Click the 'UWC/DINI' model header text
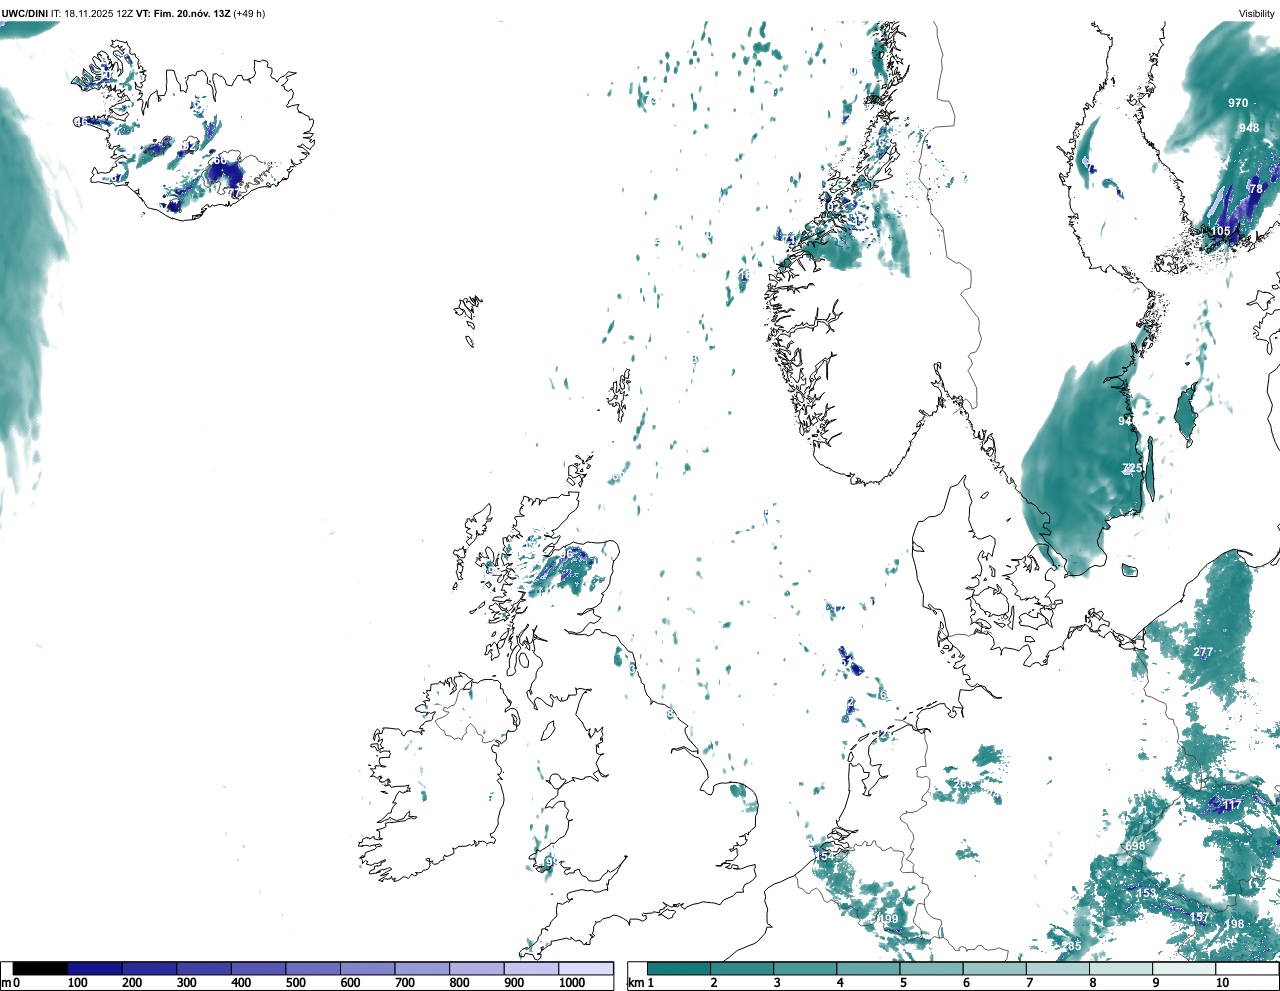Viewport: 1280px width, 991px height. 25,13
